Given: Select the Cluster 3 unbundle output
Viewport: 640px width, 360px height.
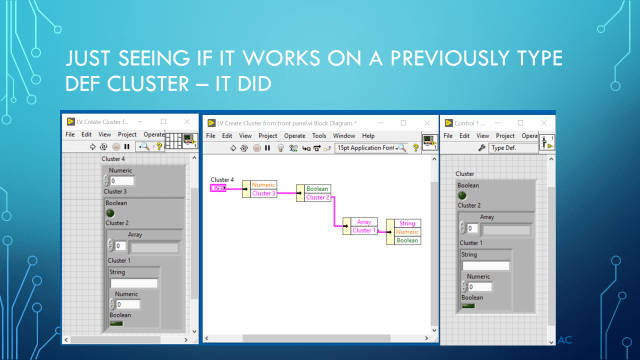Looking at the screenshot, I should coord(263,193).
